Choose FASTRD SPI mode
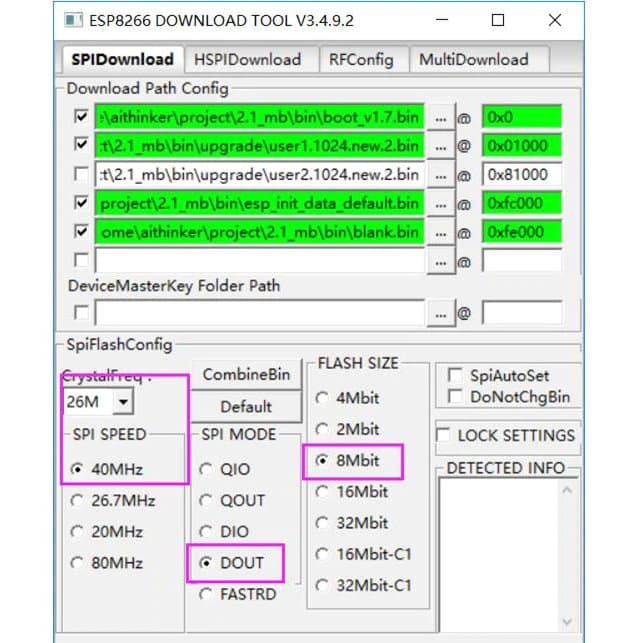Screen dimensions: 643x643 coord(238,594)
